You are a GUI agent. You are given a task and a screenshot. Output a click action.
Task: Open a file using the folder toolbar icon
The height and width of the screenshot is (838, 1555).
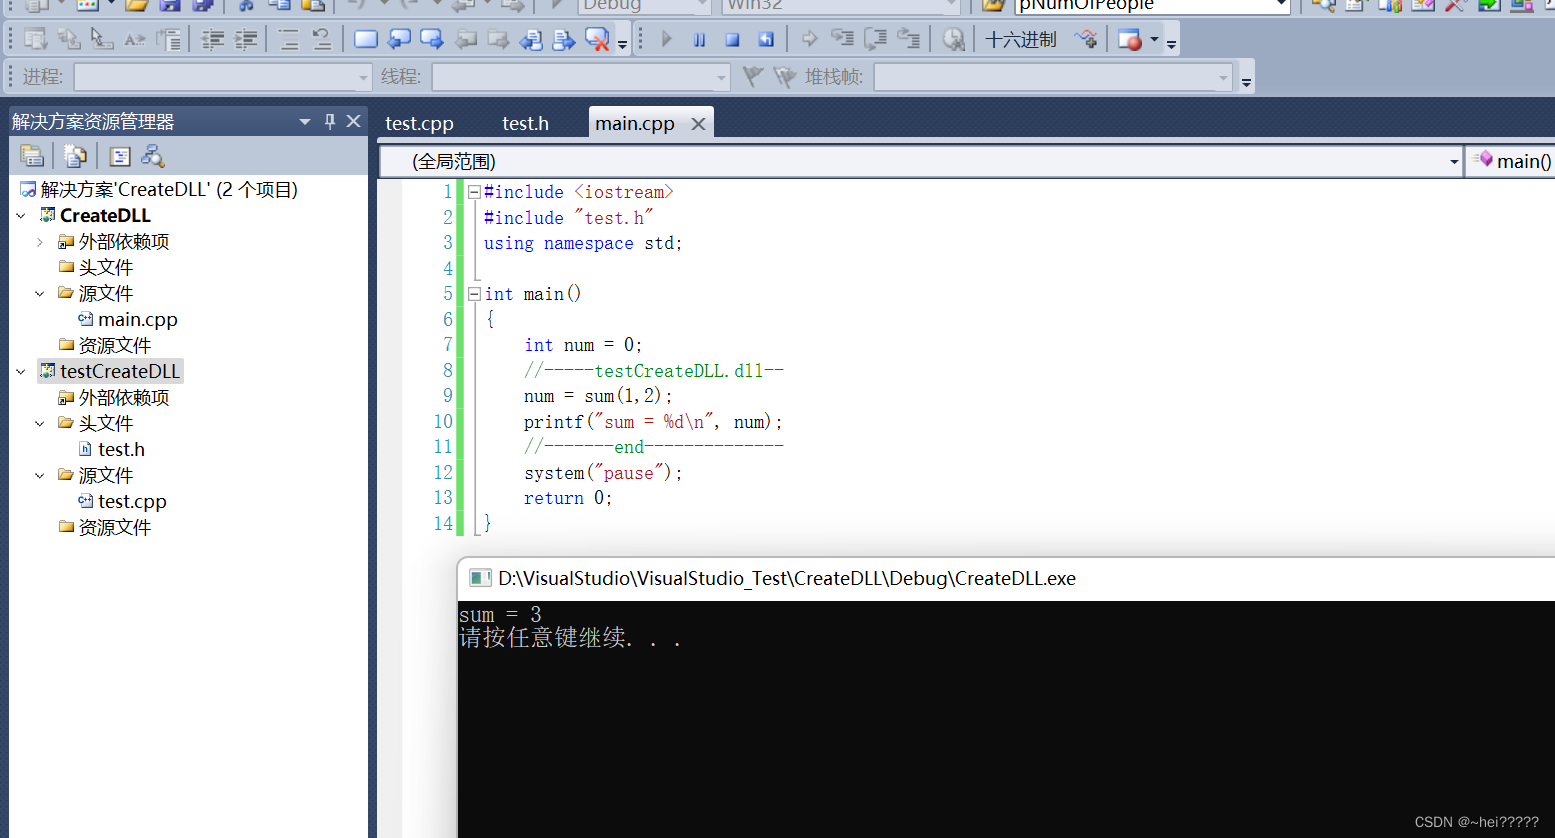tap(137, 7)
